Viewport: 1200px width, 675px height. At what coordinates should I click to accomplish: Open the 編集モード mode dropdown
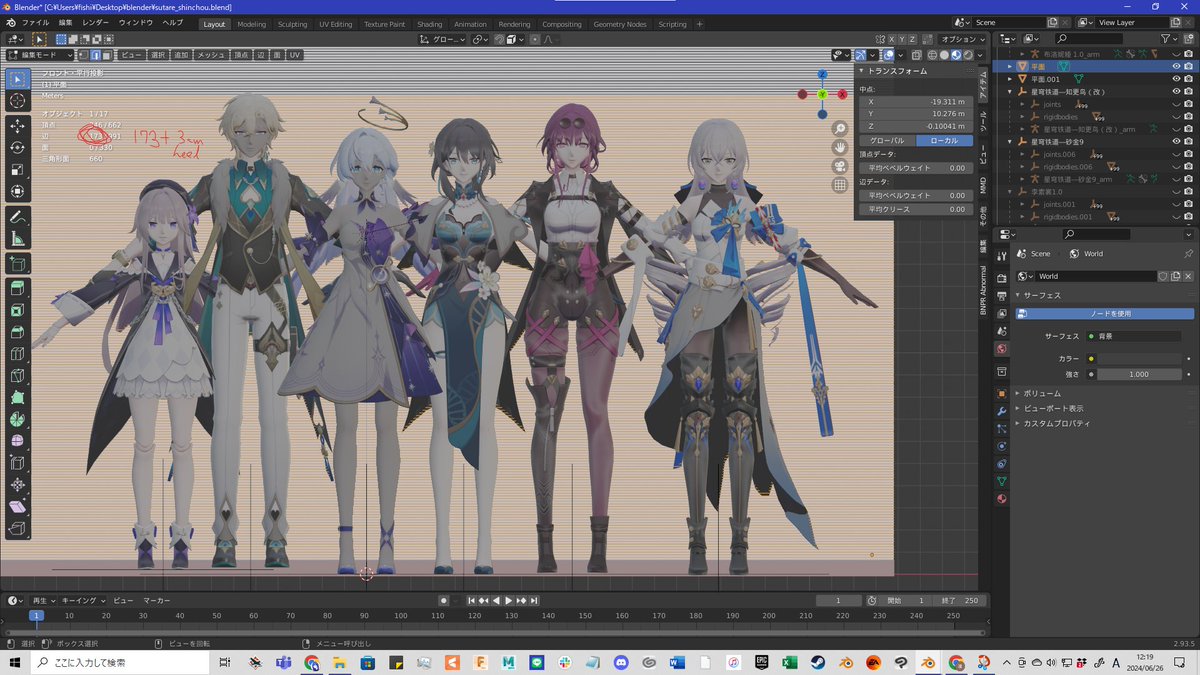pyautogui.click(x=41, y=55)
